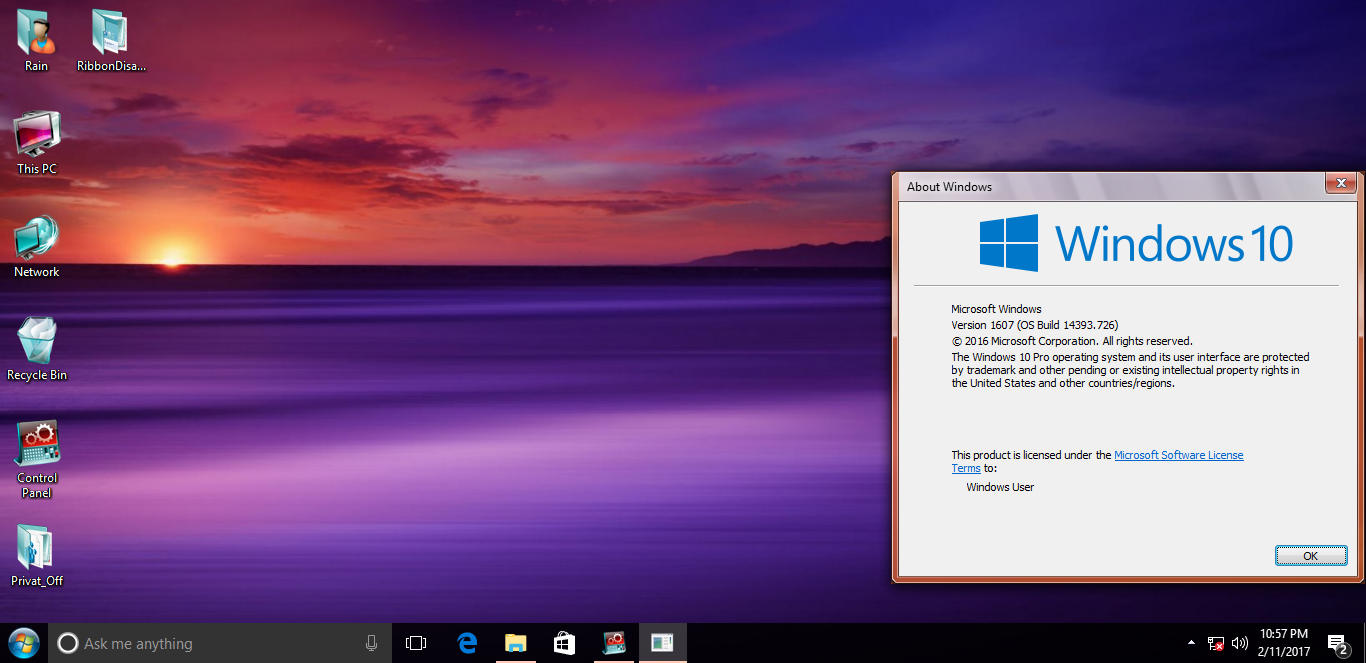Open the network status tray icon

click(1216, 643)
